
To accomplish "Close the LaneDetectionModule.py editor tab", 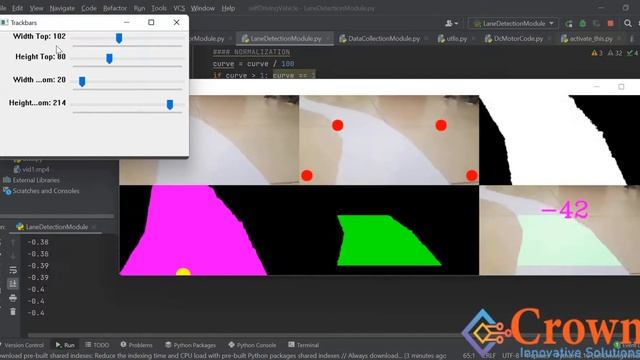I will click(328, 39).
